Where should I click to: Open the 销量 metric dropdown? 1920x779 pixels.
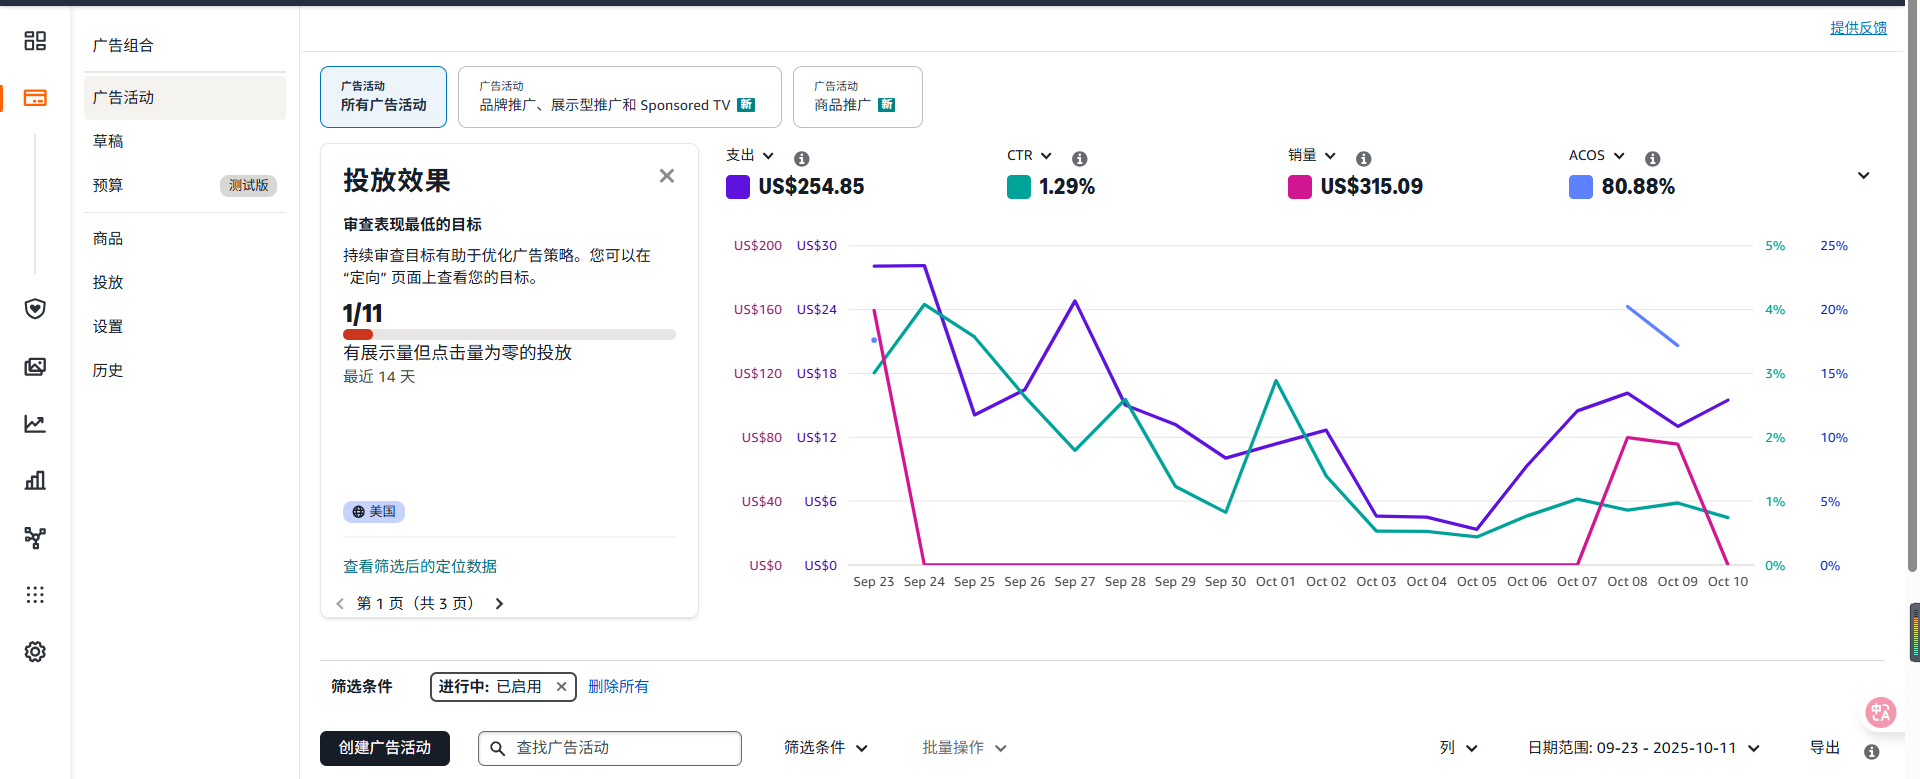tap(1312, 156)
